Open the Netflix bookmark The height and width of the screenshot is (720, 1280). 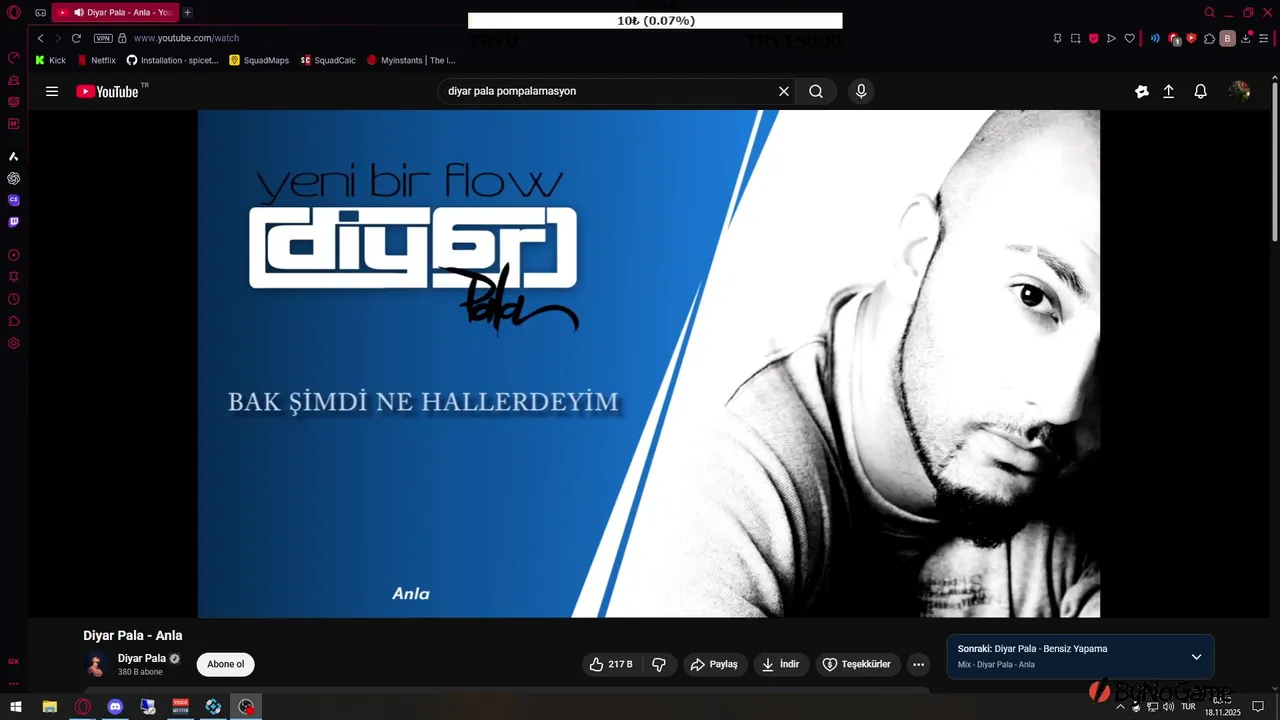(97, 60)
